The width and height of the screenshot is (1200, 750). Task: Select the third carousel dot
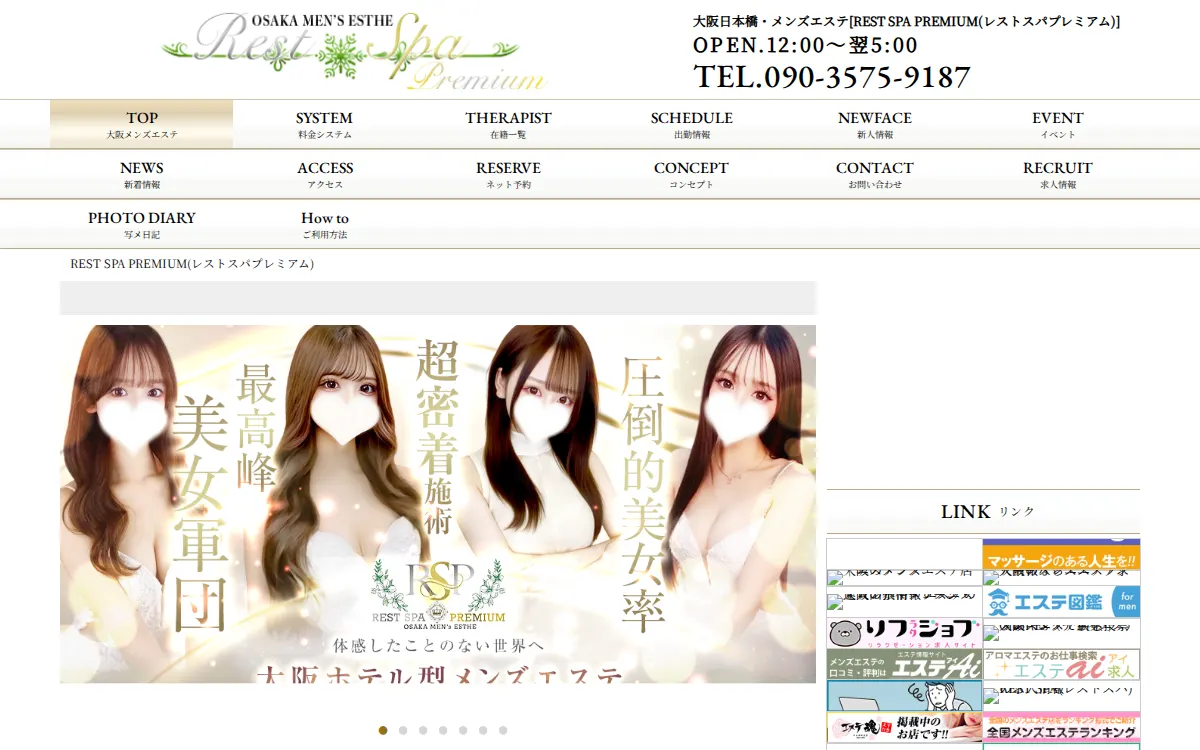423,730
